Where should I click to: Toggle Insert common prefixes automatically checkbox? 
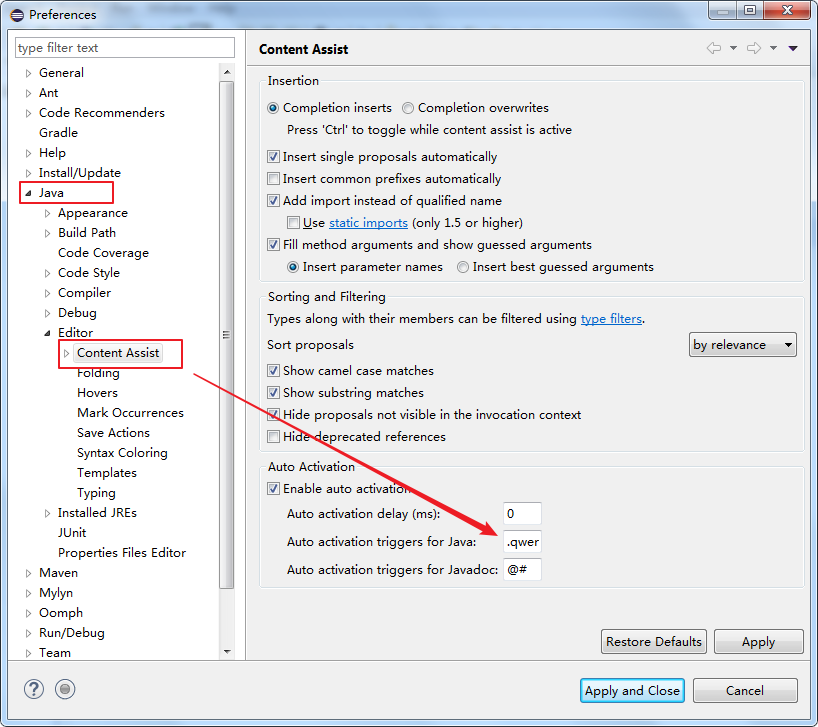click(x=273, y=178)
